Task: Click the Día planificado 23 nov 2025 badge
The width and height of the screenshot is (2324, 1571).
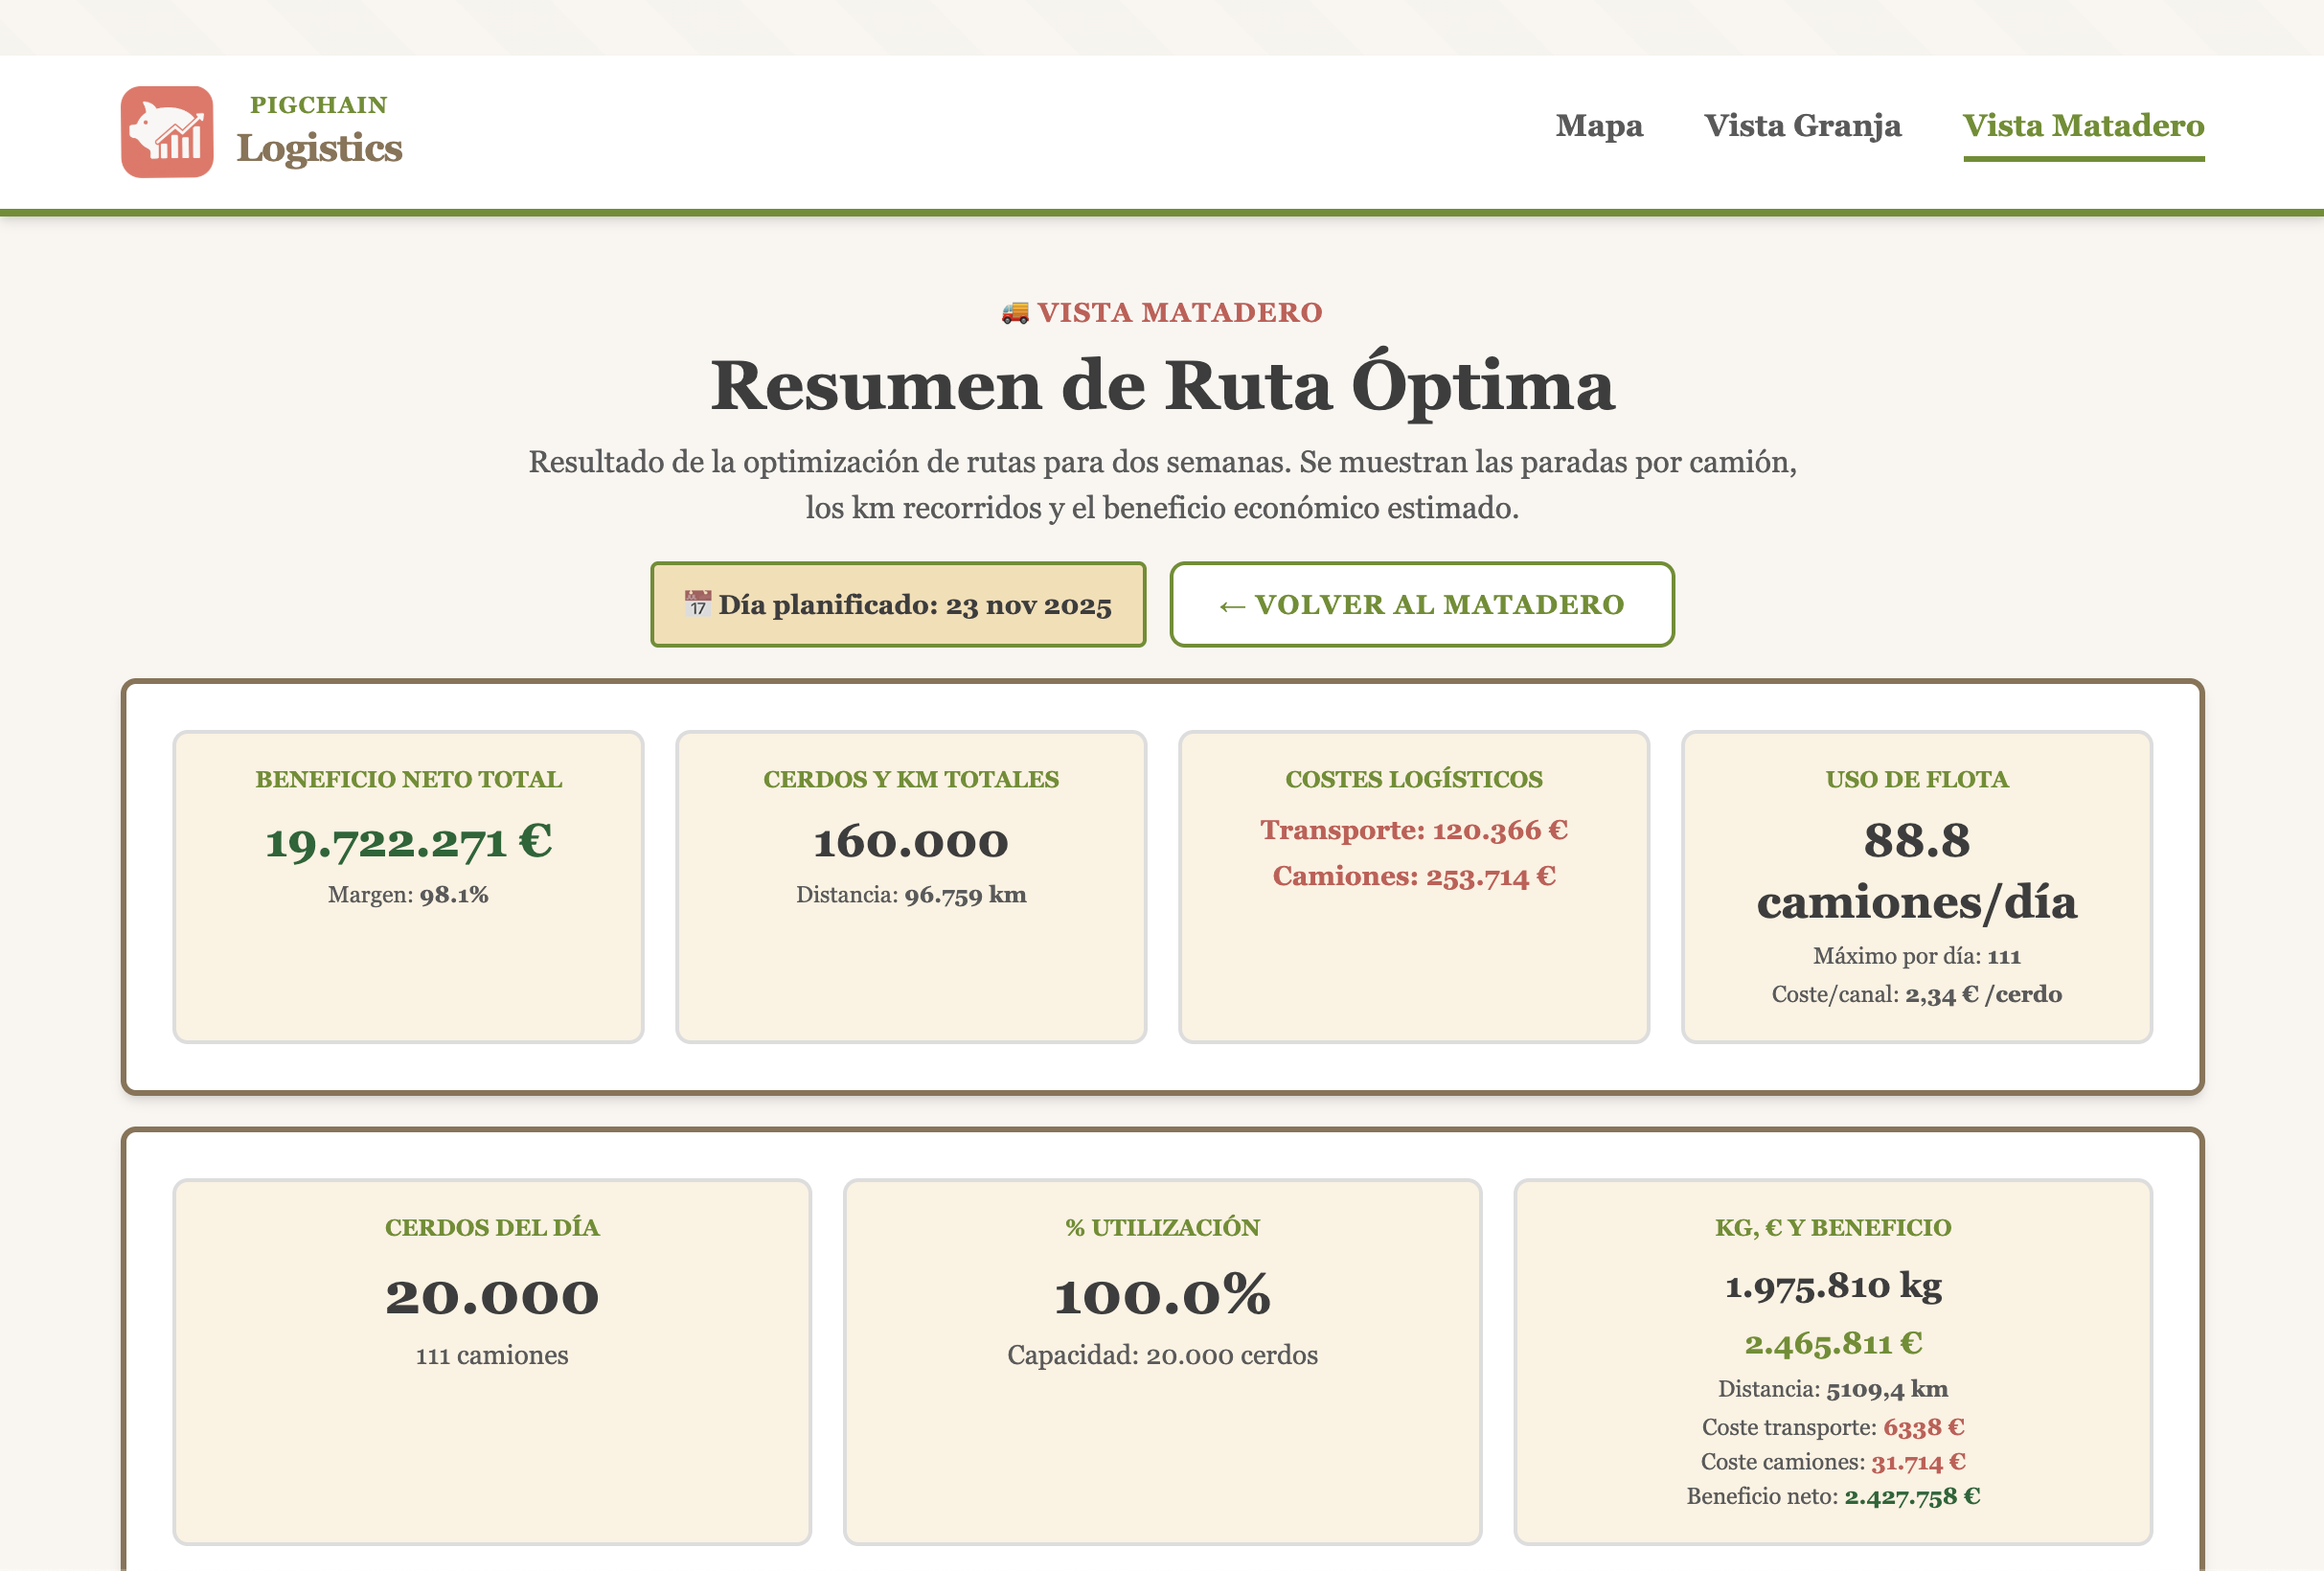Action: pos(897,604)
